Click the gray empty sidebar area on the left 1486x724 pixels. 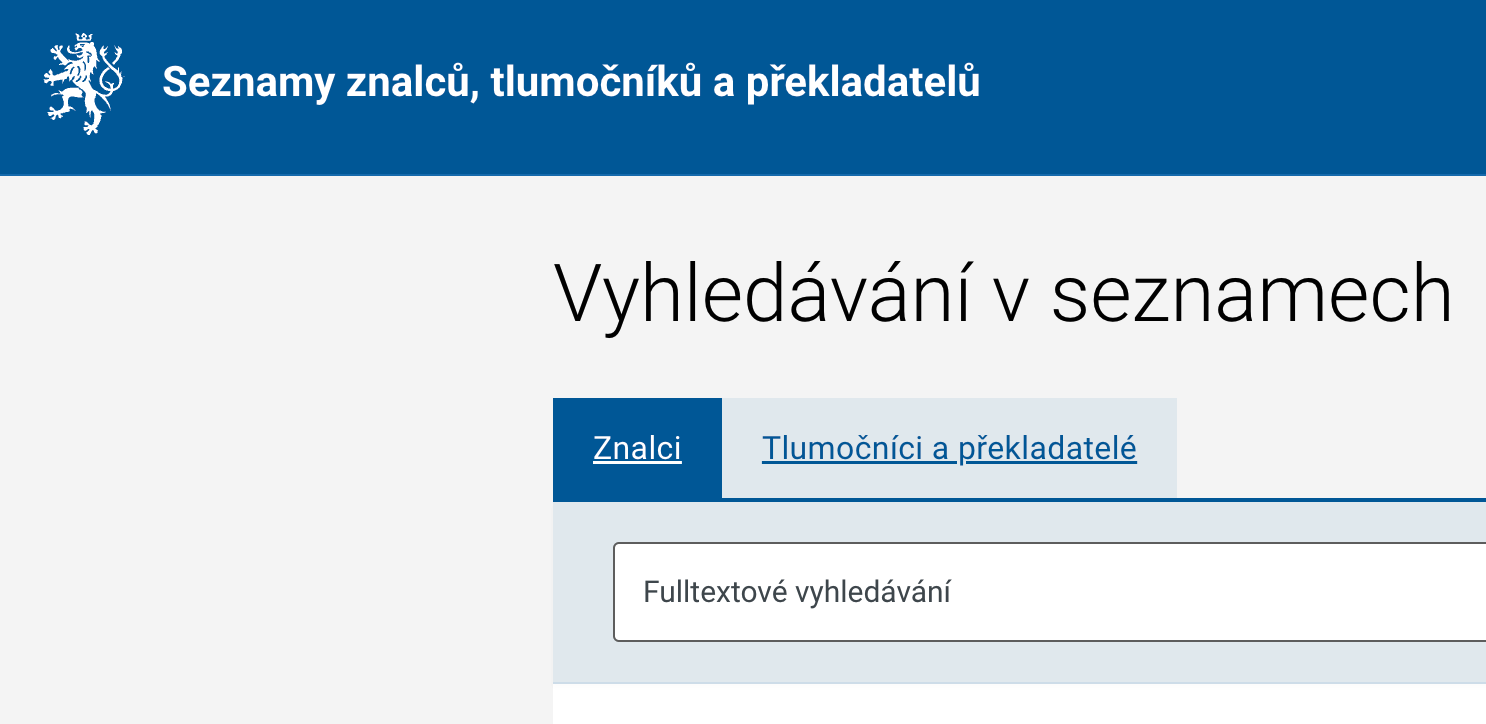coord(275,450)
